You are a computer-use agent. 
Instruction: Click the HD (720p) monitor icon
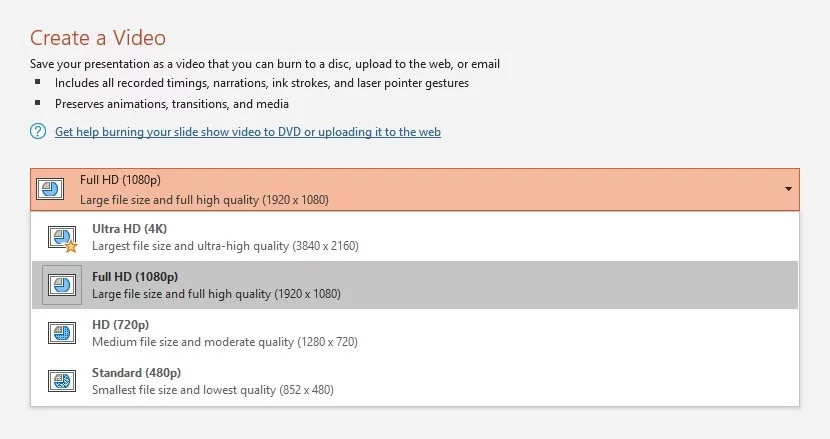(62, 333)
